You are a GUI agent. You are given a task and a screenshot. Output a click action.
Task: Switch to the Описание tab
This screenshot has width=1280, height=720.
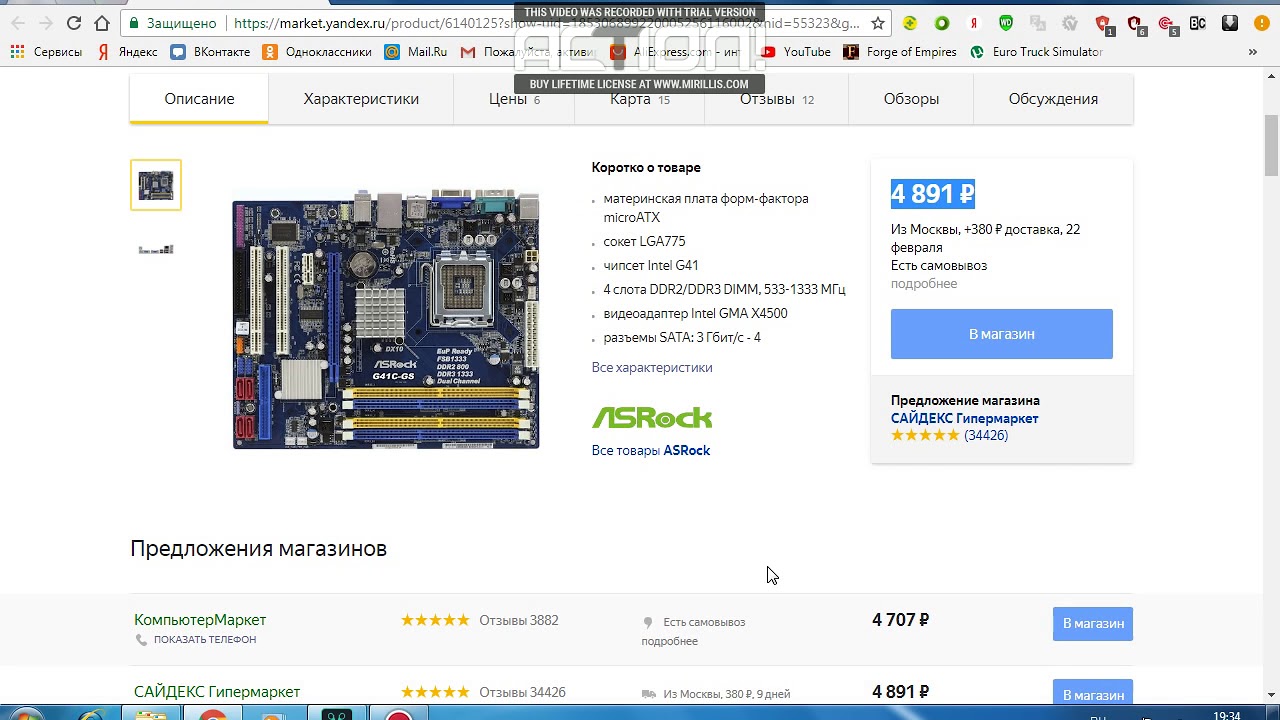[x=199, y=99]
